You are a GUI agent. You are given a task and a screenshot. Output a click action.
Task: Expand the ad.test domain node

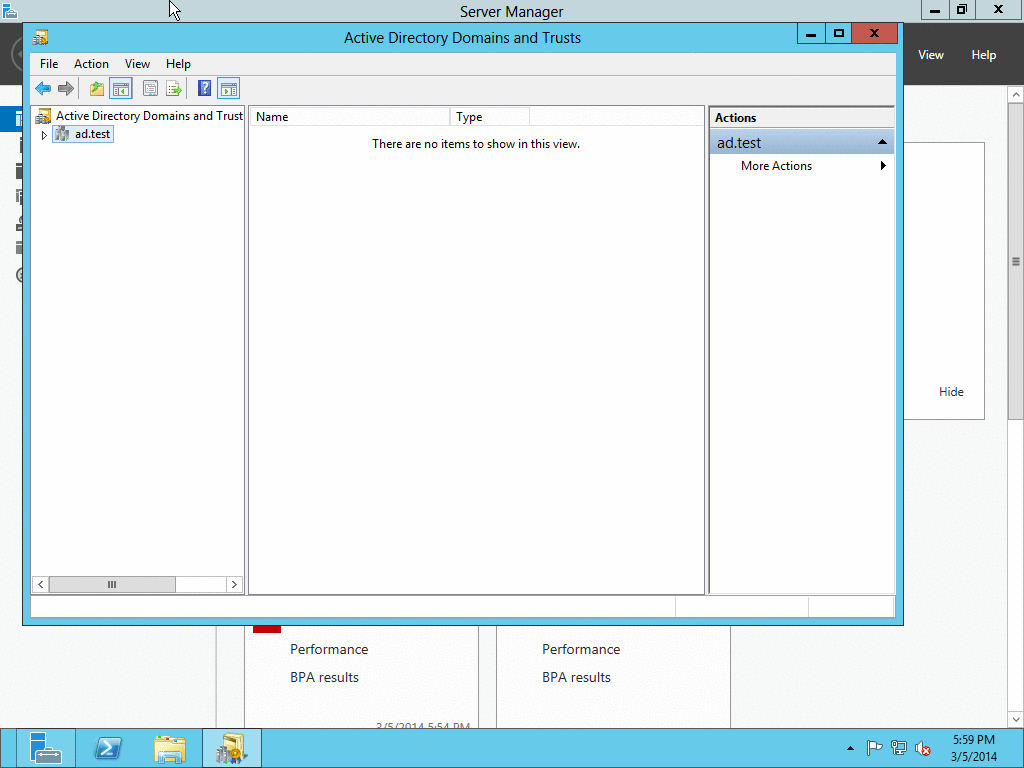[x=43, y=133]
